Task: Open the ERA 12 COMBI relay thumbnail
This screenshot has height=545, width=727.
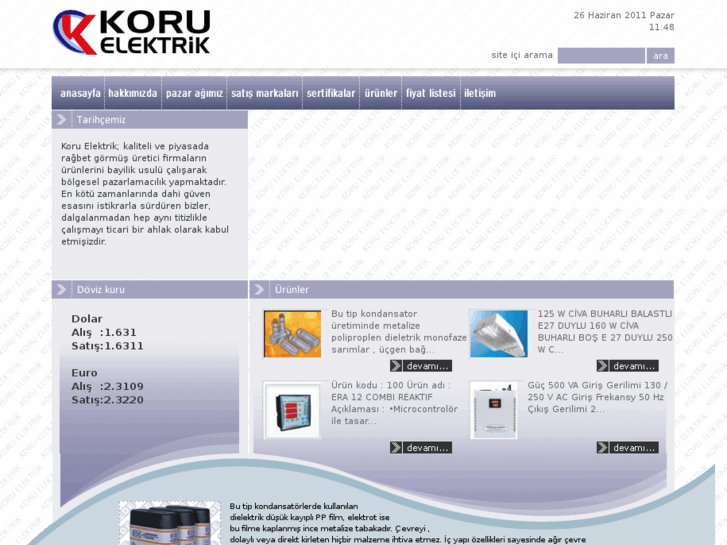Action: [292, 410]
